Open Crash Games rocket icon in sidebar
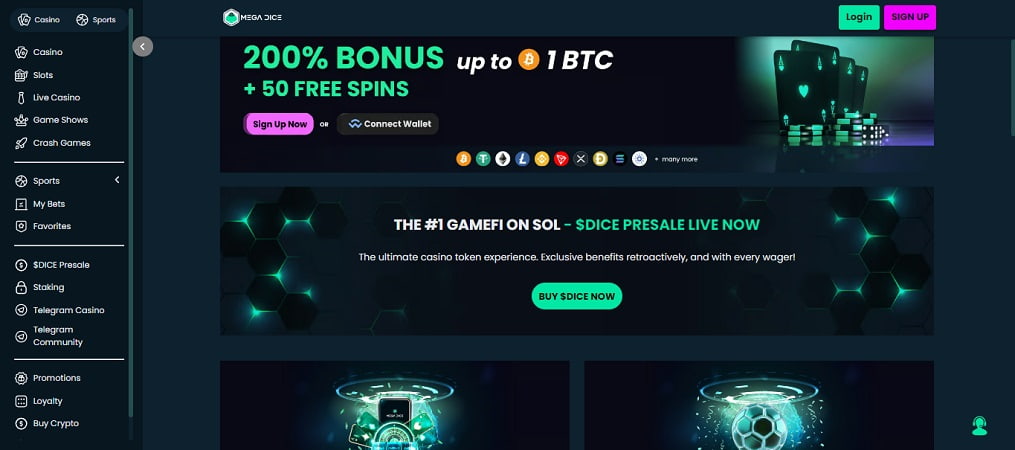This screenshot has width=1015, height=450. 21,143
